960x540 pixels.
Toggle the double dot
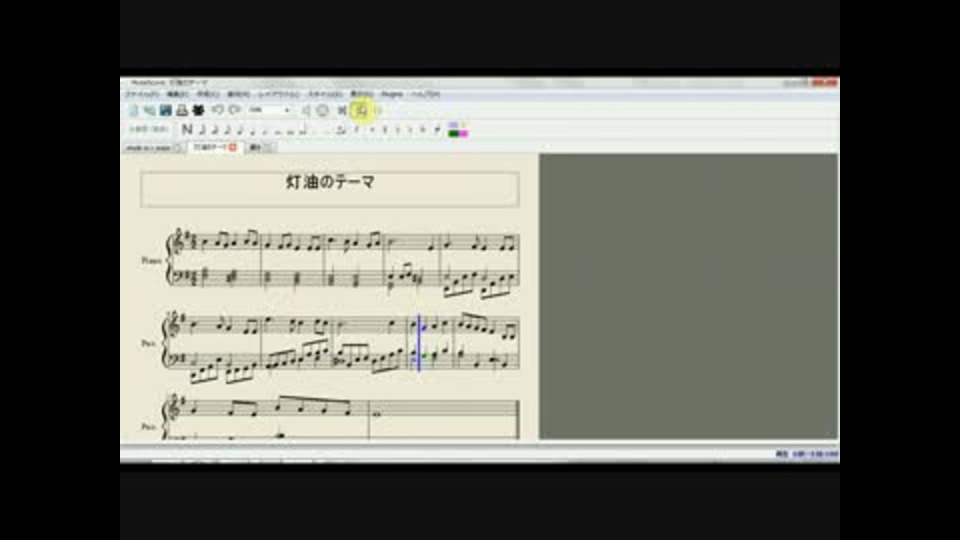click(326, 130)
